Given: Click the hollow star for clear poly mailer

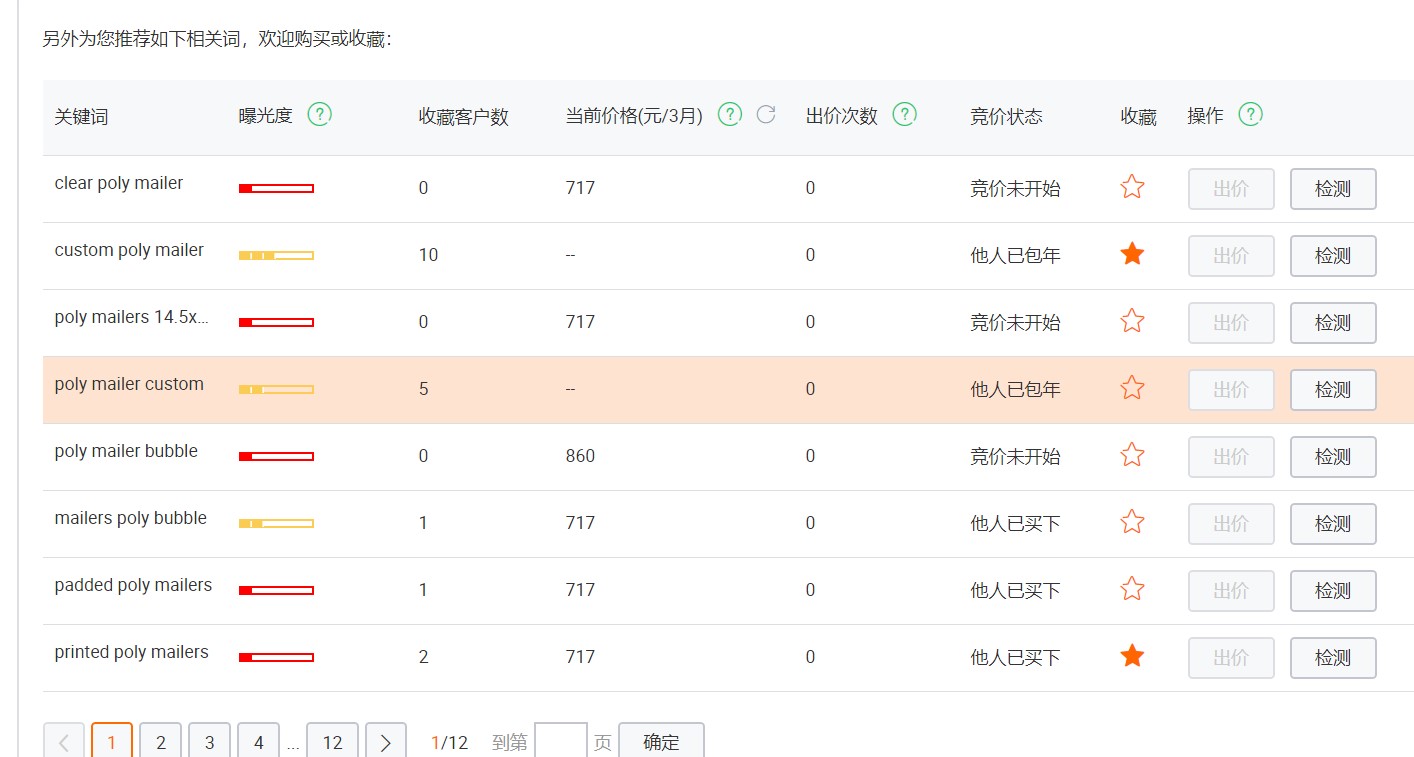Looking at the screenshot, I should click(x=1131, y=186).
